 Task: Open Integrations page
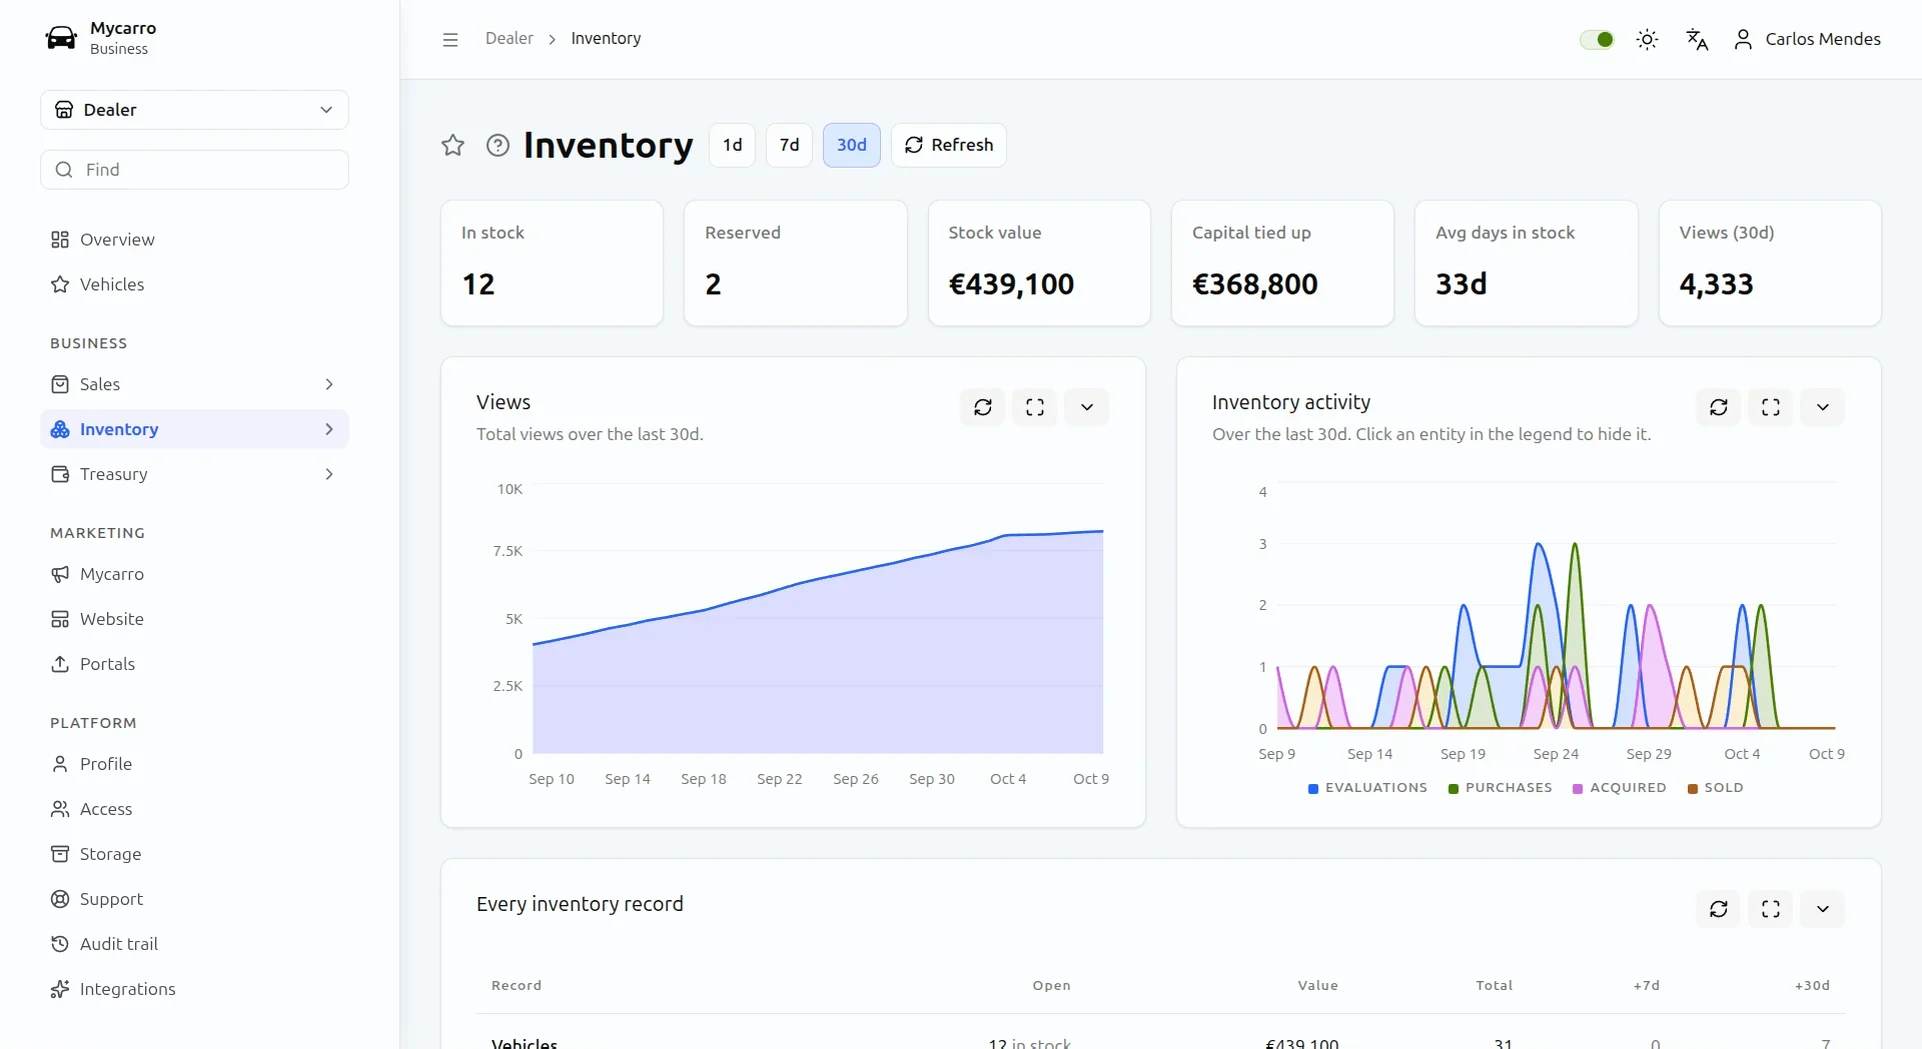click(x=195, y=989)
